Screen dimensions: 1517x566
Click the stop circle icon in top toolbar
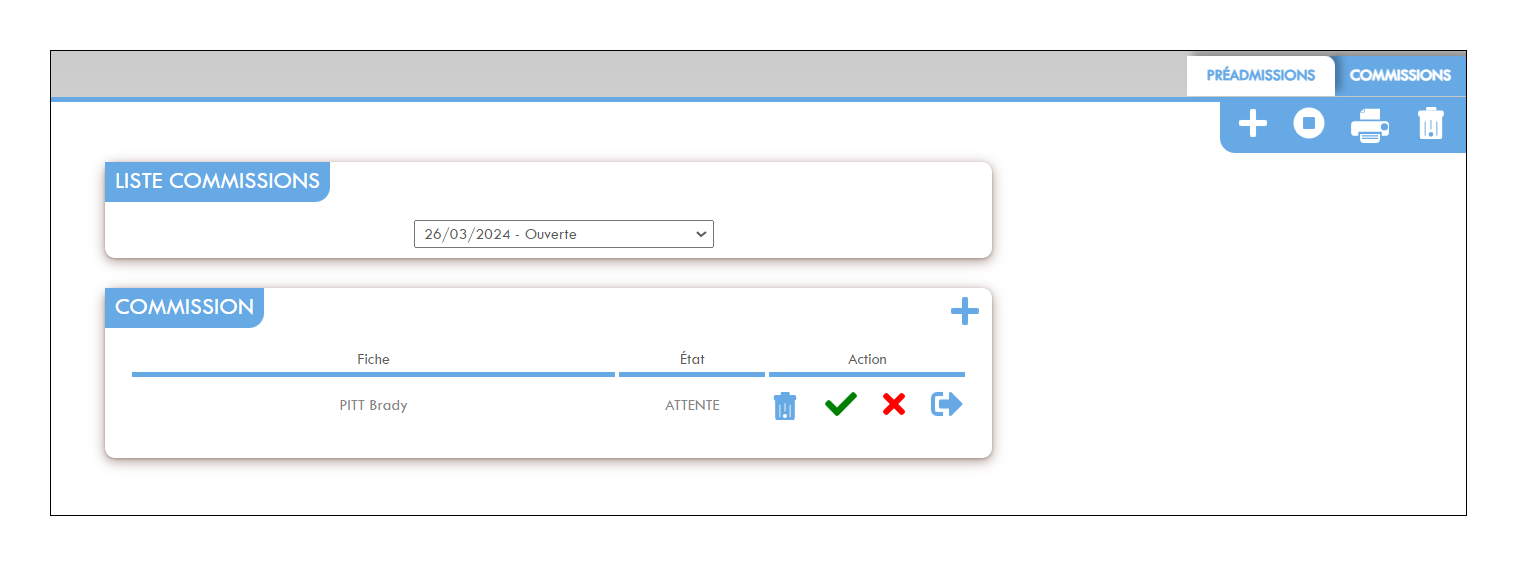click(1309, 124)
